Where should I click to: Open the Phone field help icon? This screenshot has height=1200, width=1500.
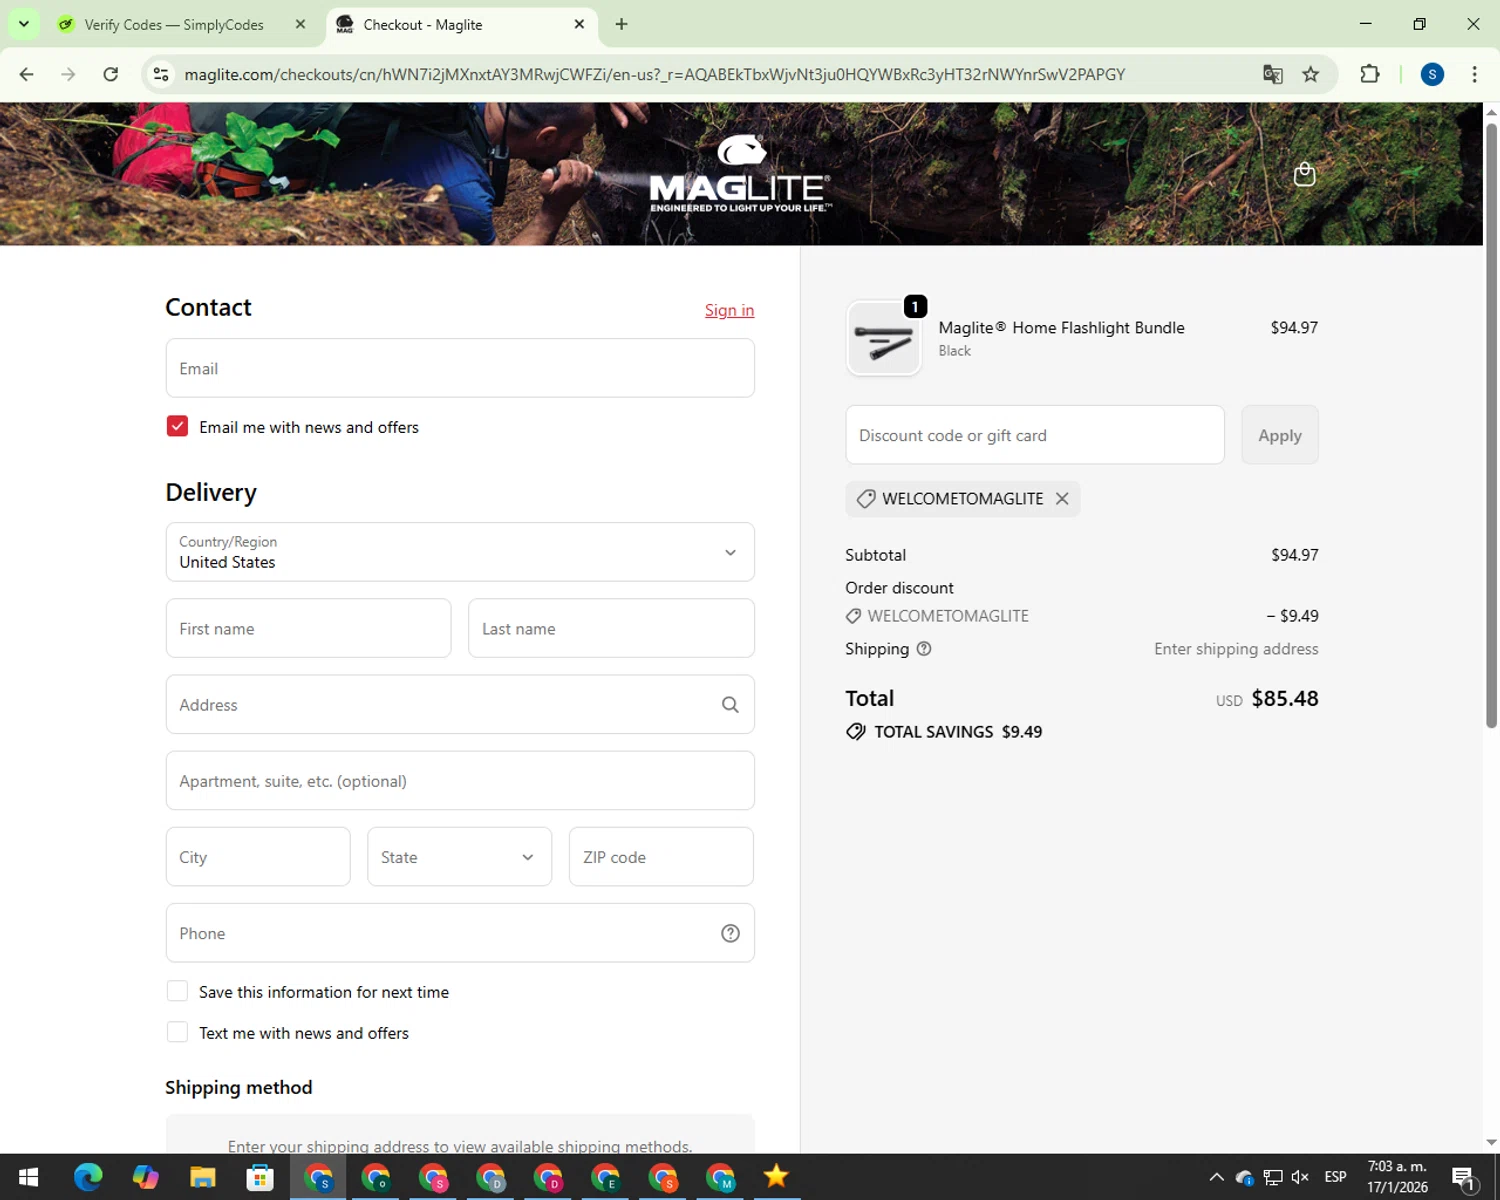[x=730, y=933]
